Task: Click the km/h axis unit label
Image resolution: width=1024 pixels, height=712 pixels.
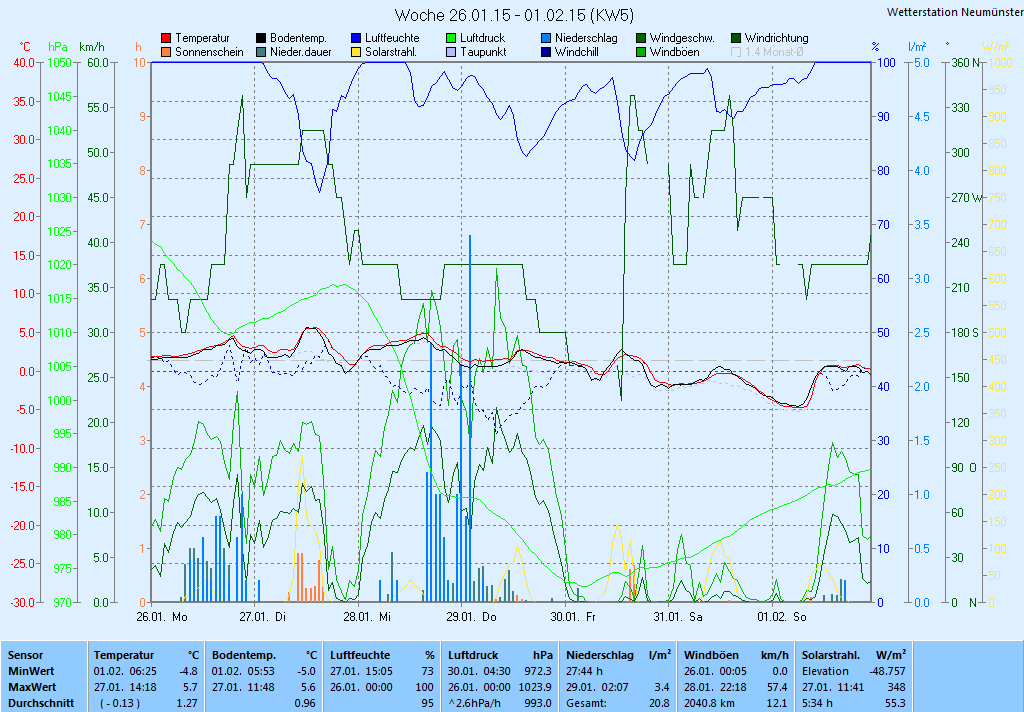Action: 91,47
